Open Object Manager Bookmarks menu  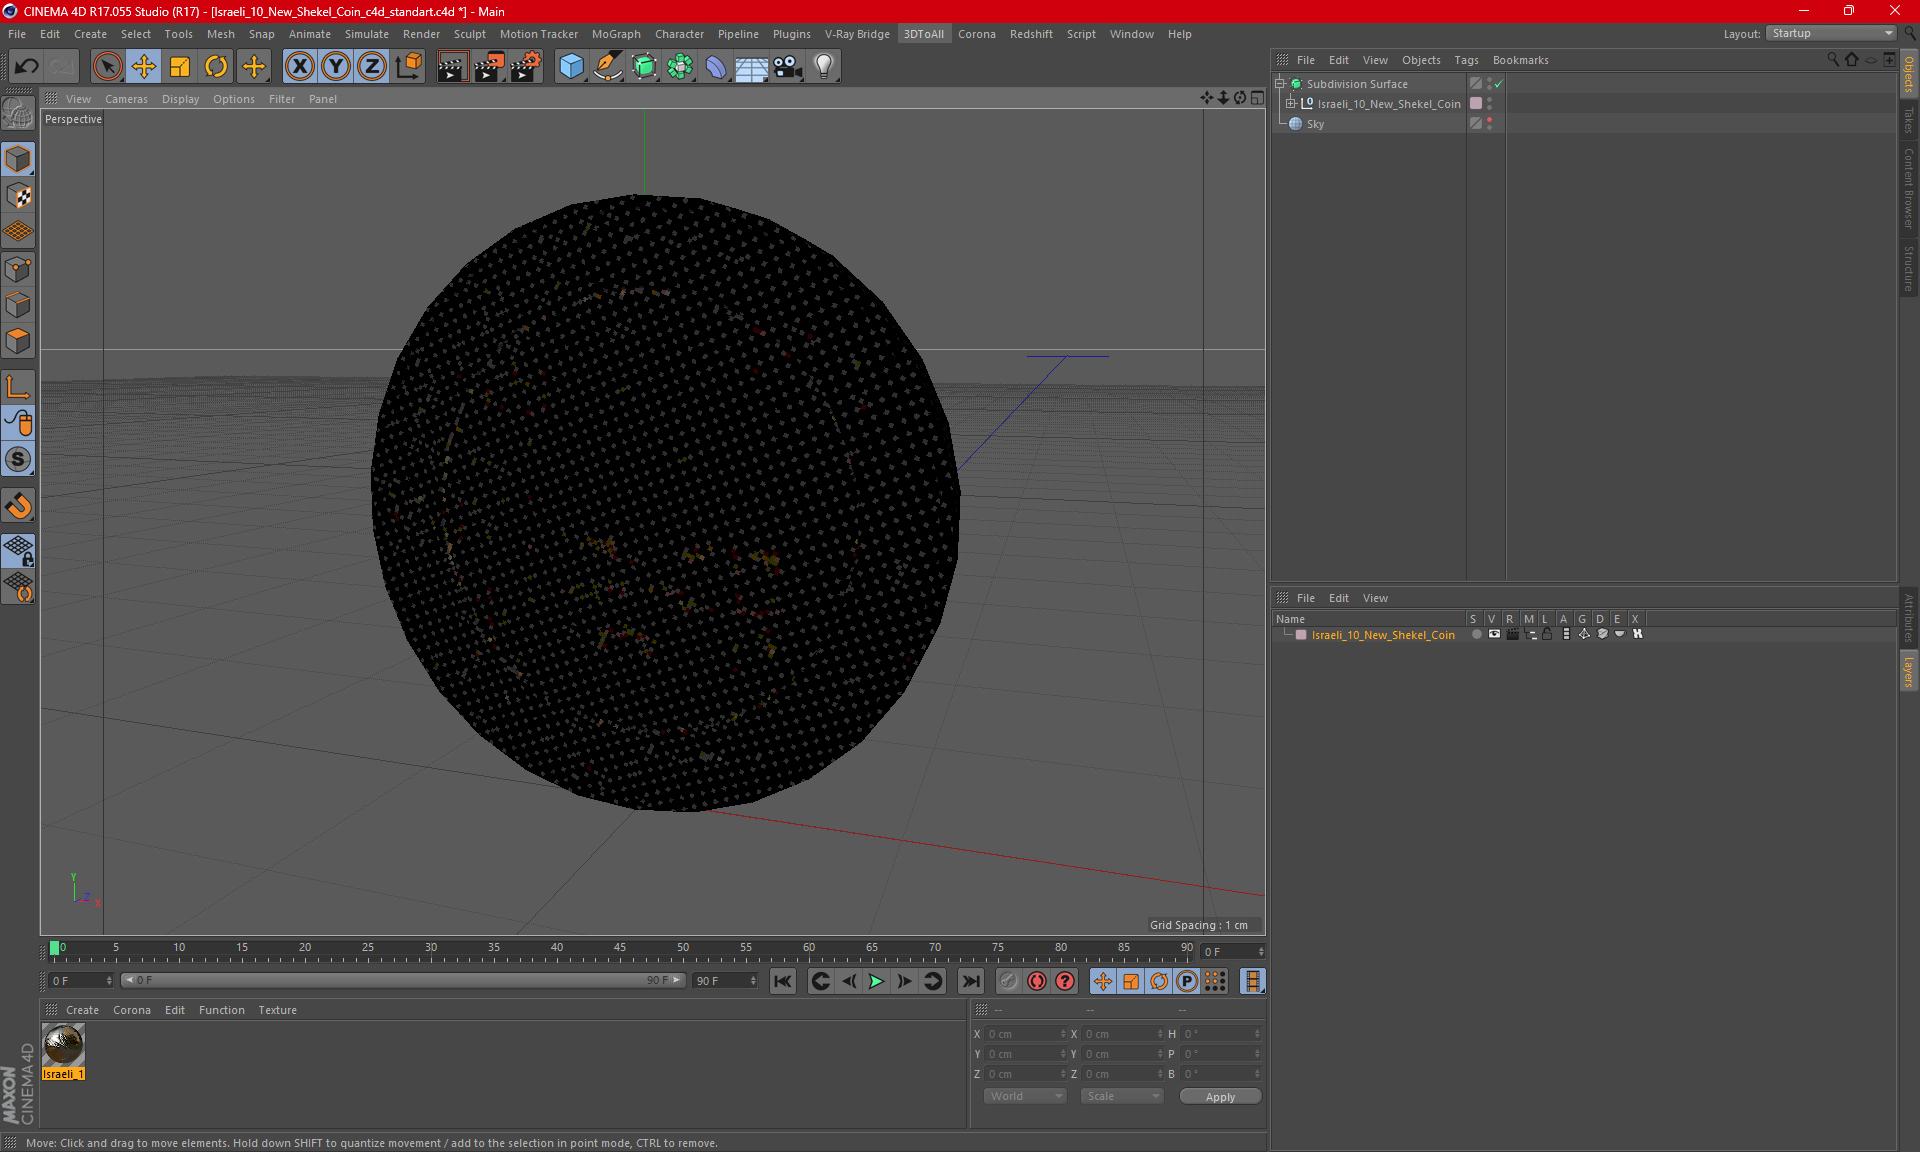coord(1520,60)
